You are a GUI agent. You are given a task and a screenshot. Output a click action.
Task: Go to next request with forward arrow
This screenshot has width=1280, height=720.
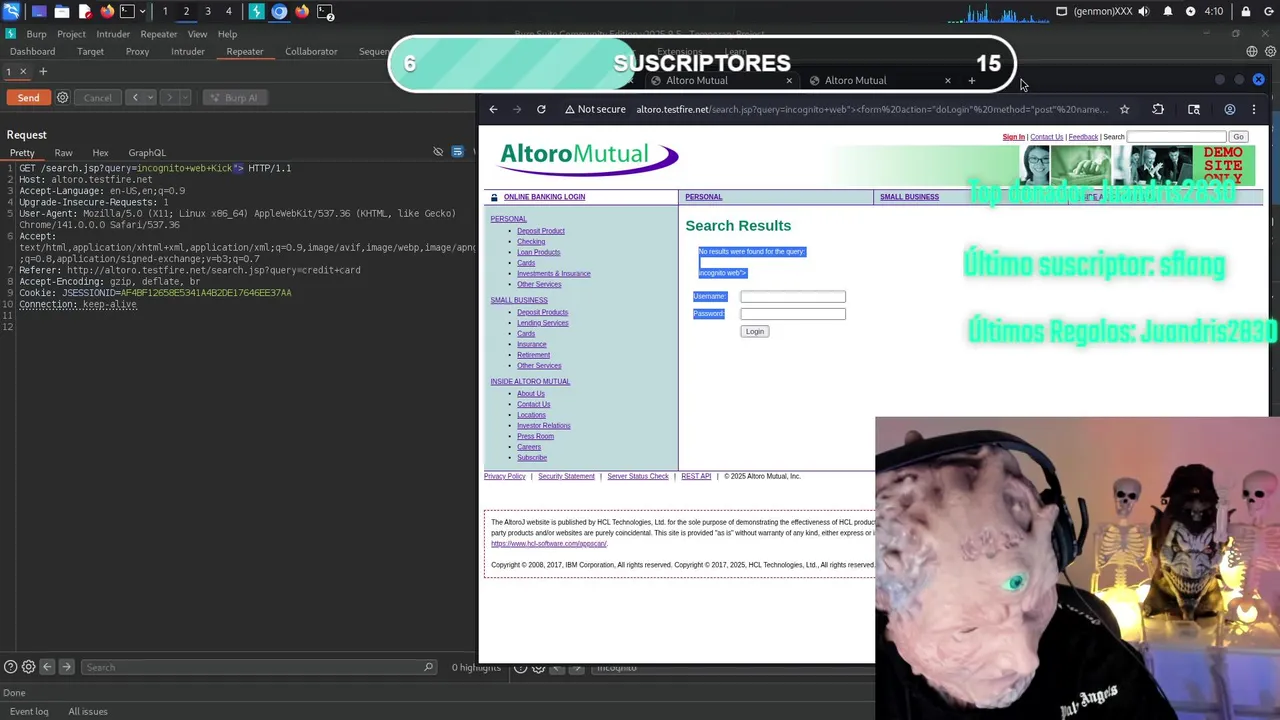(x=169, y=98)
